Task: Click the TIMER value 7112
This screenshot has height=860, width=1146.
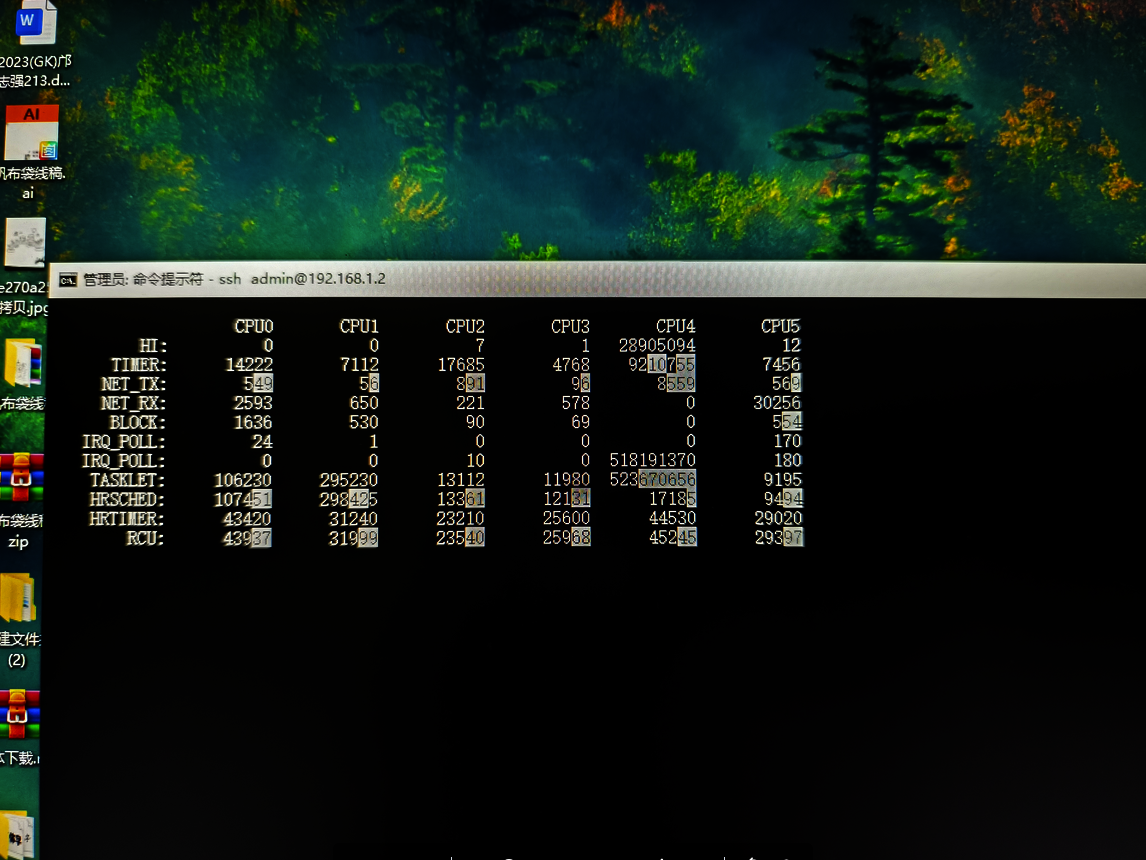Action: coord(360,364)
